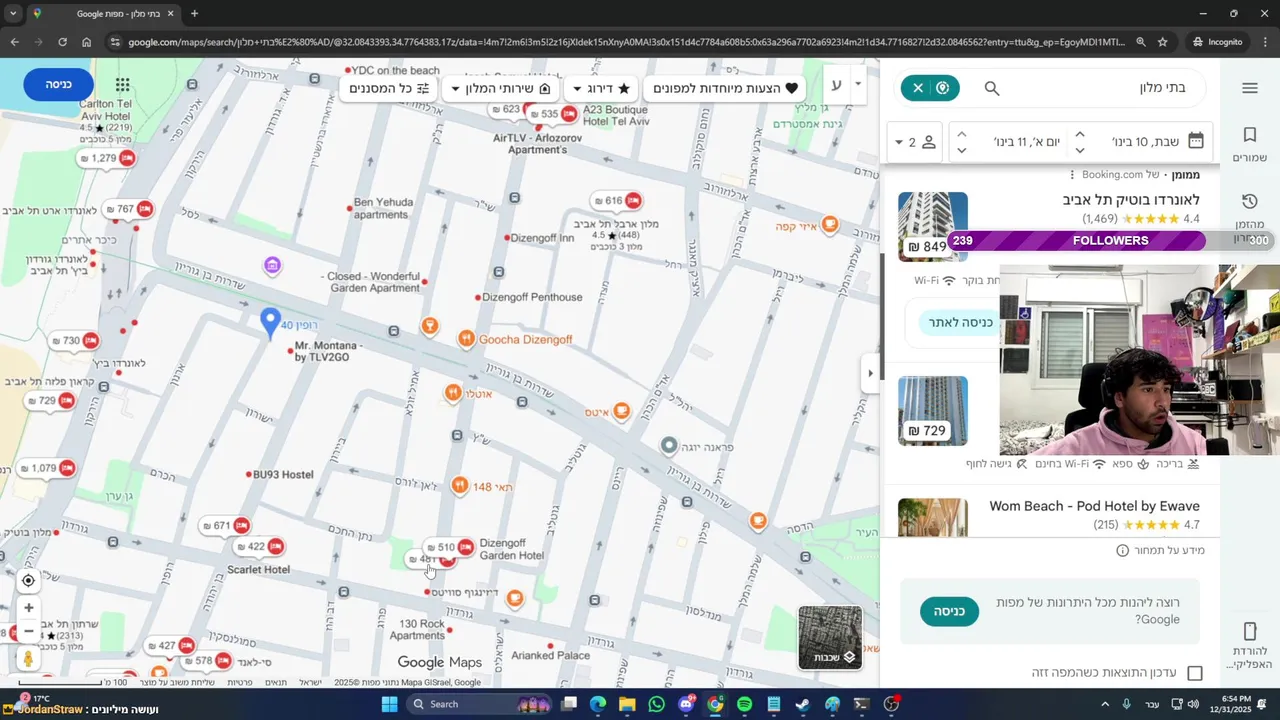The height and width of the screenshot is (720, 1280).
Task: Clear the search with the X icon
Action: (x=918, y=88)
